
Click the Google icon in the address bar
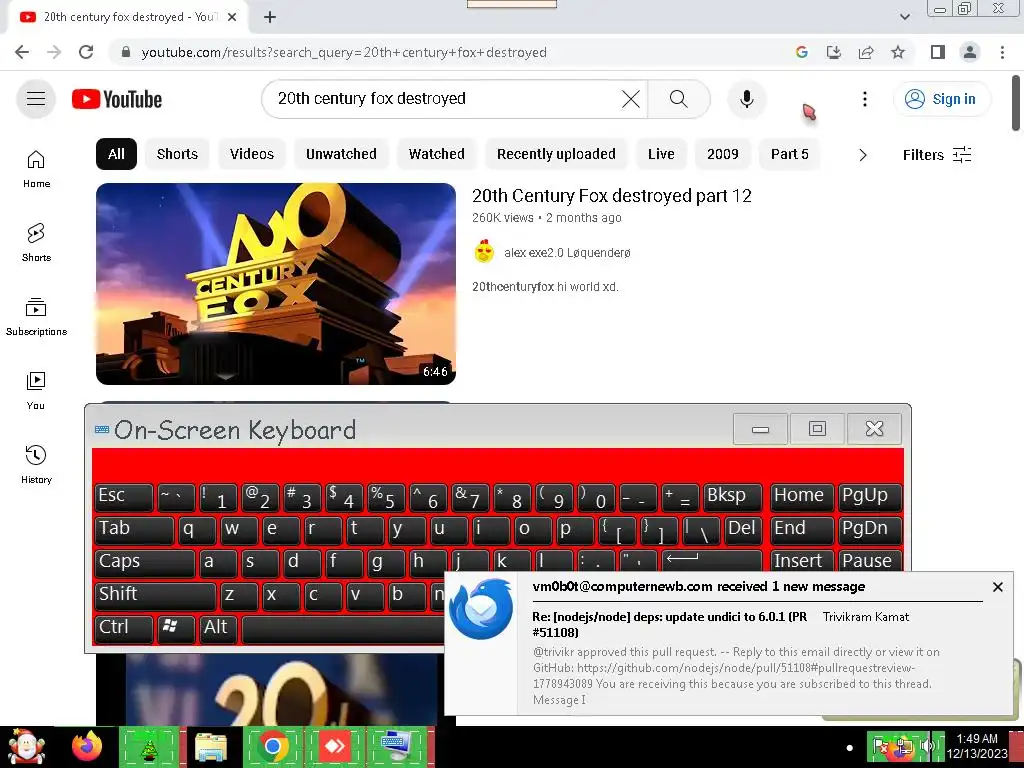tap(802, 52)
